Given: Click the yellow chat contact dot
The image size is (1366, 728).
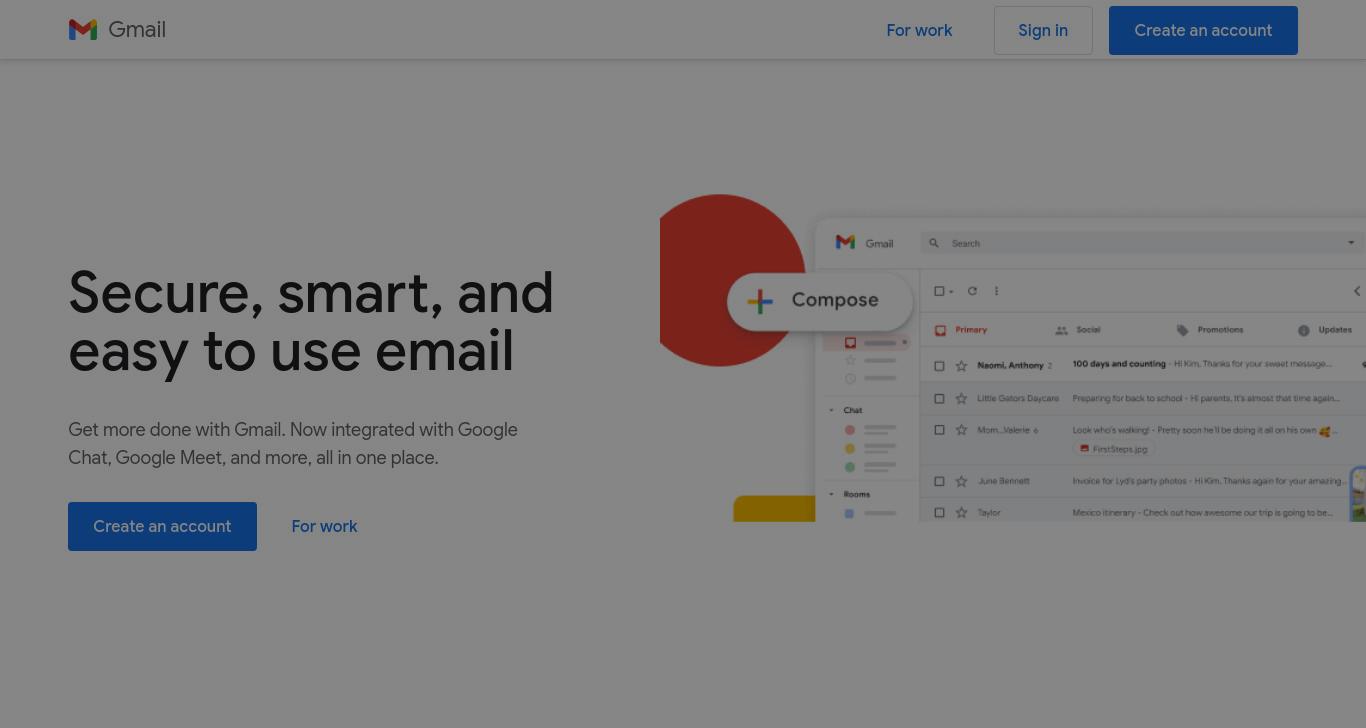Looking at the screenshot, I should coord(850,449).
